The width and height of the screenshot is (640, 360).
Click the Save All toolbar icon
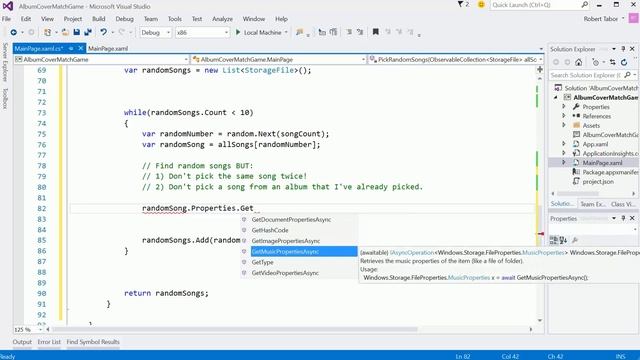pyautogui.click(x=88, y=32)
